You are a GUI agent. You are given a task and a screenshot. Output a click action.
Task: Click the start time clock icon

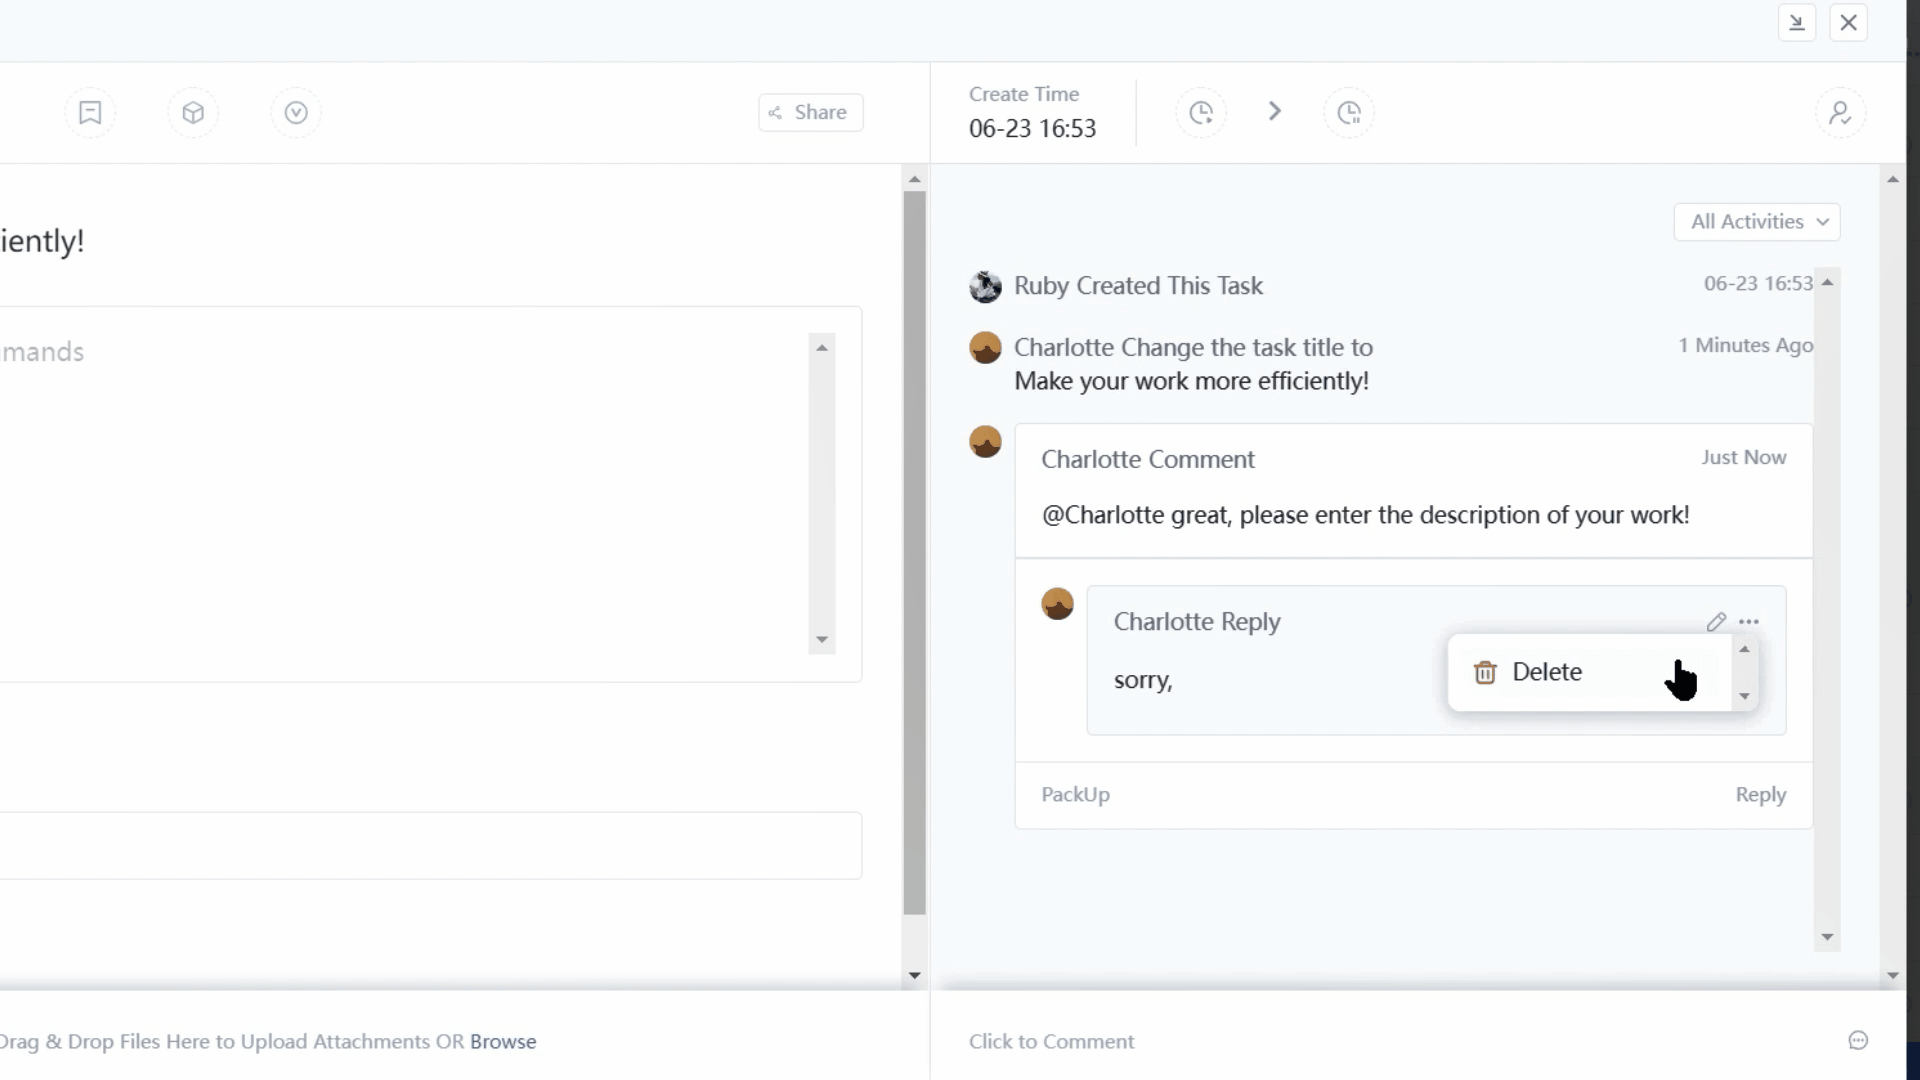point(1201,112)
